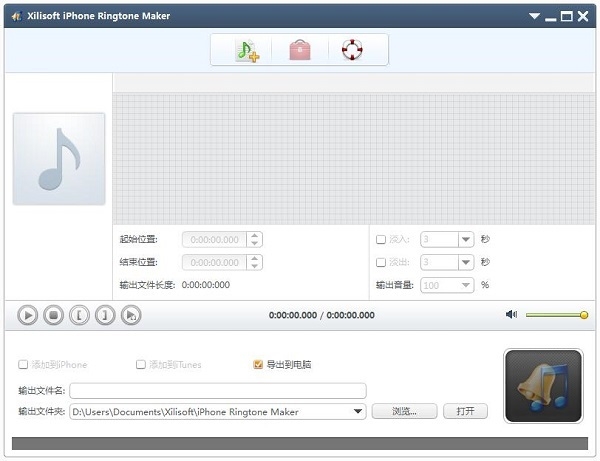Toggle the 添加到iTunes checkbox
Screen dimensions: 600x461
[x=141, y=364]
